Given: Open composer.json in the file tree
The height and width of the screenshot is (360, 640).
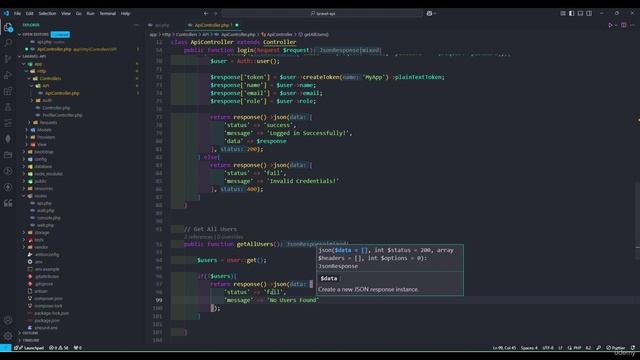Looking at the screenshot, I should (48, 298).
